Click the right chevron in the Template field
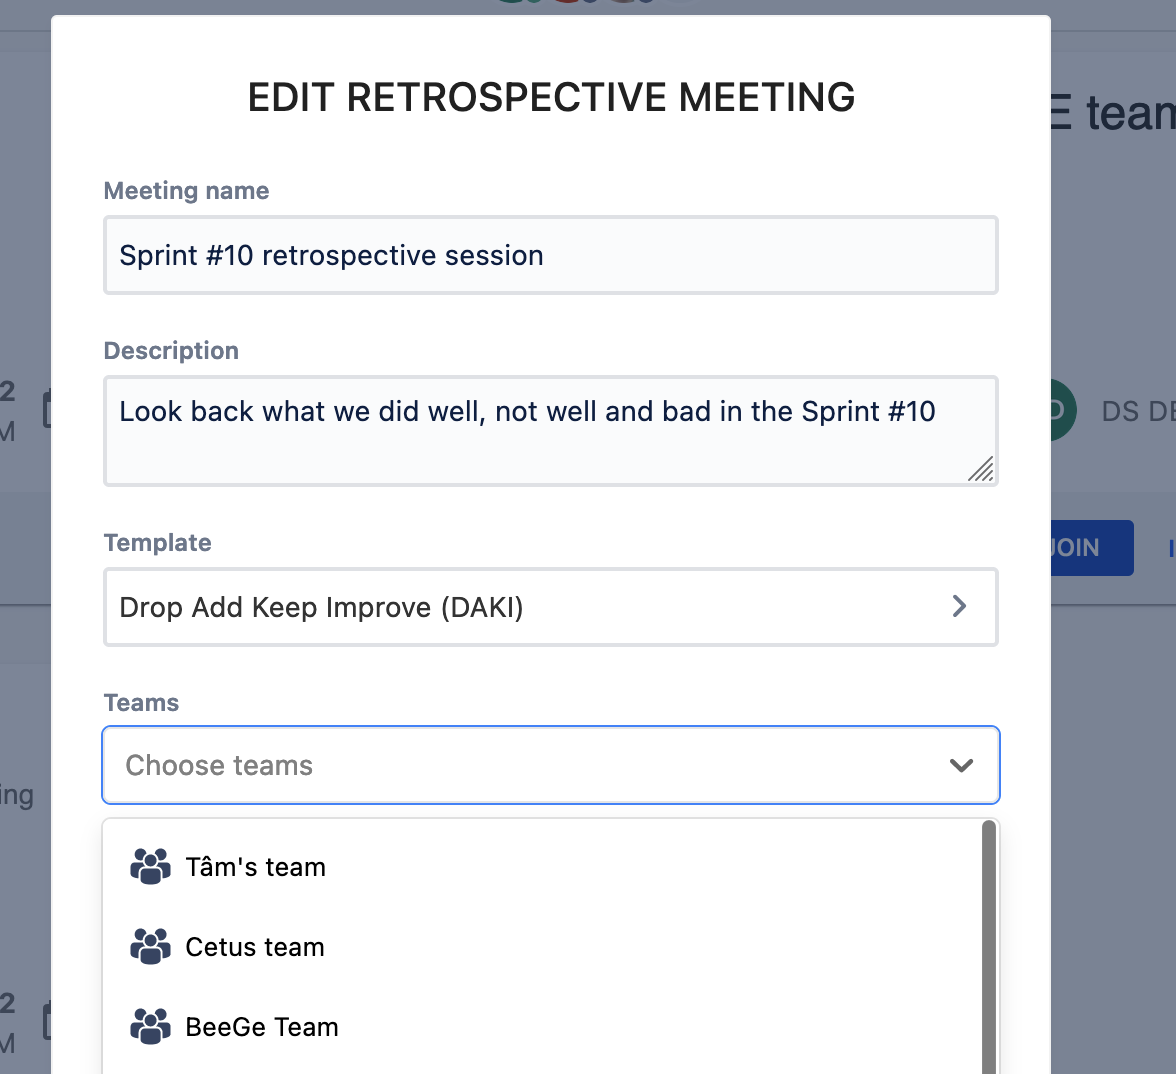 click(x=959, y=606)
